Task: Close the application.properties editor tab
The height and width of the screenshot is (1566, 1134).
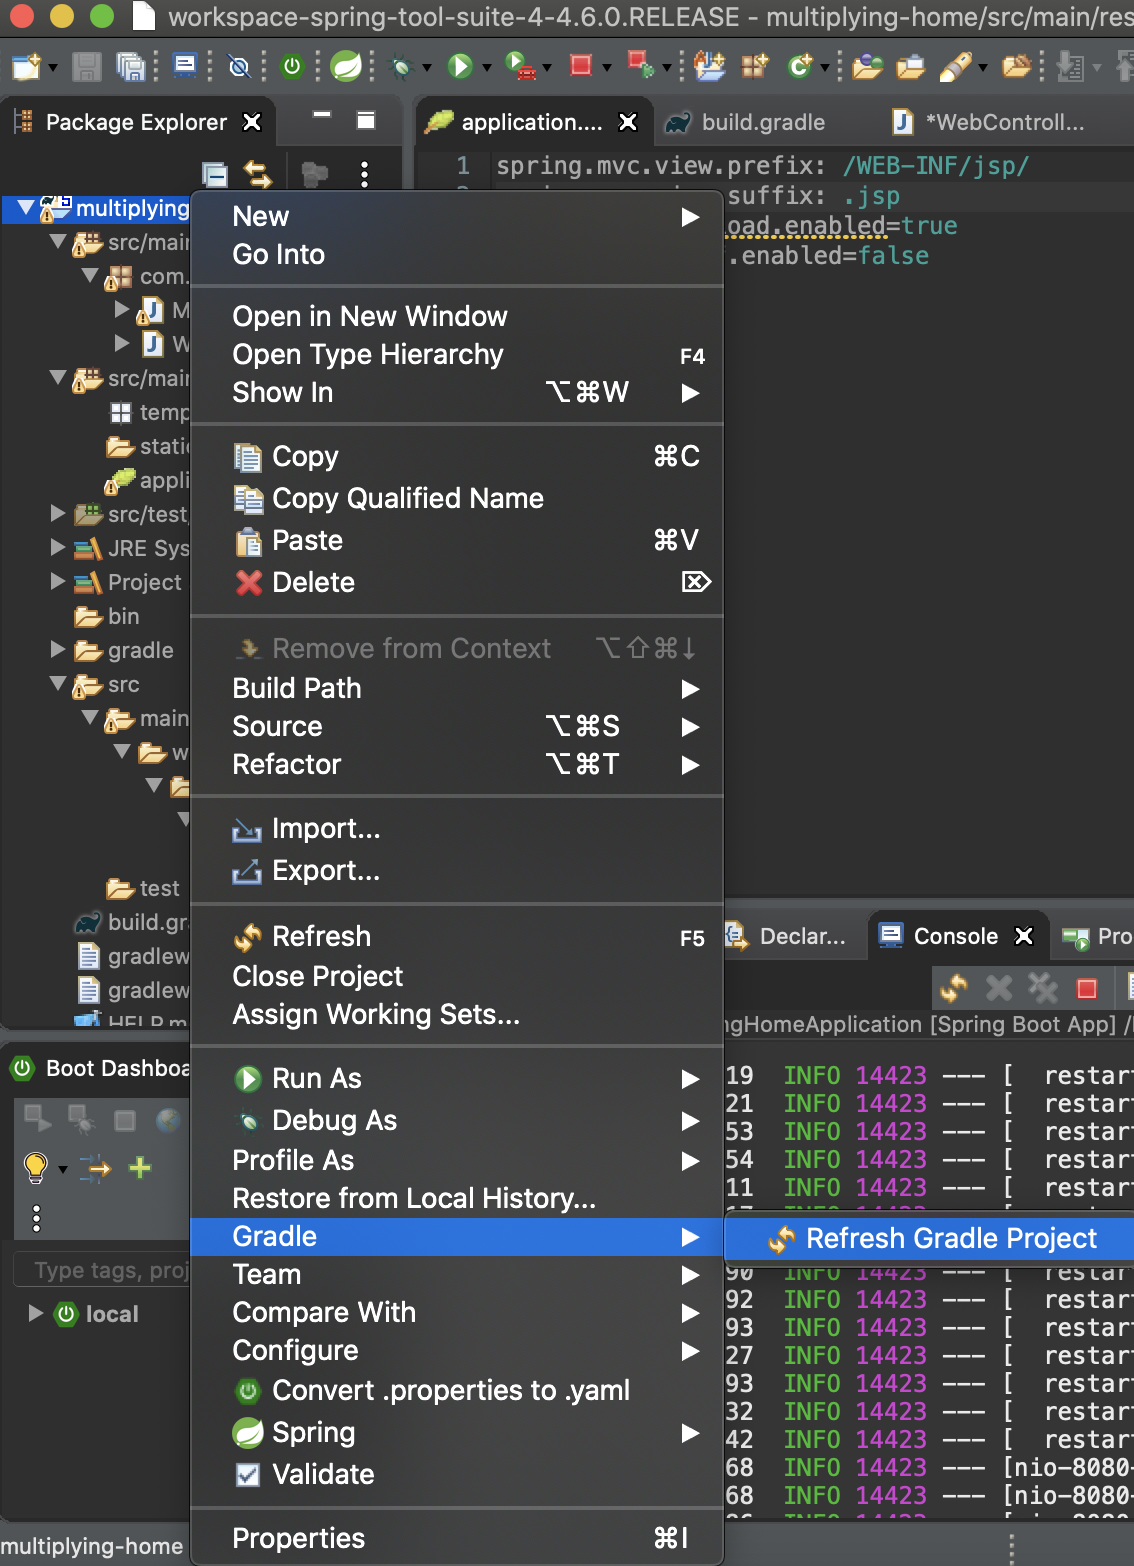Action: pyautogui.click(x=628, y=122)
